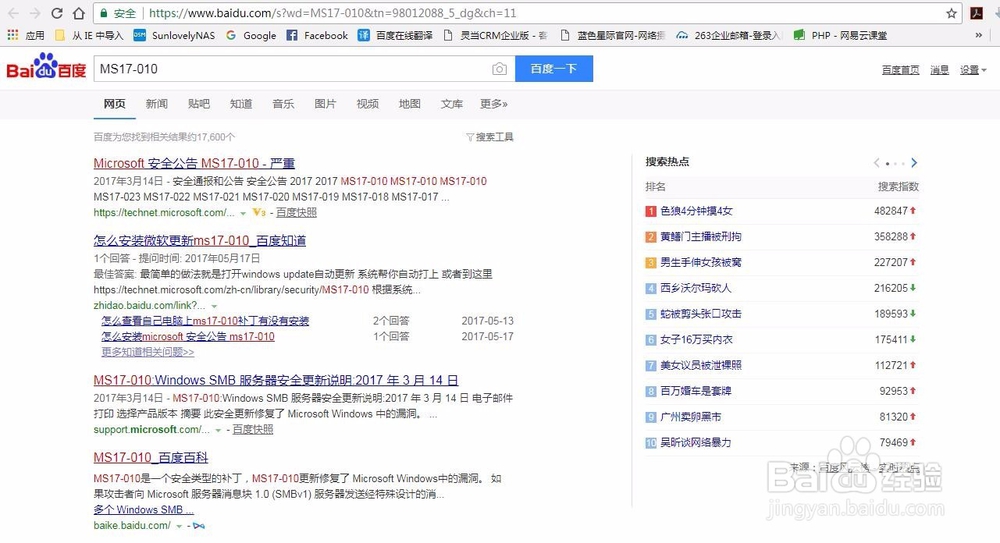Open 百度快照 for support.microsoft.com result
The width and height of the screenshot is (1000, 543).
[253, 429]
